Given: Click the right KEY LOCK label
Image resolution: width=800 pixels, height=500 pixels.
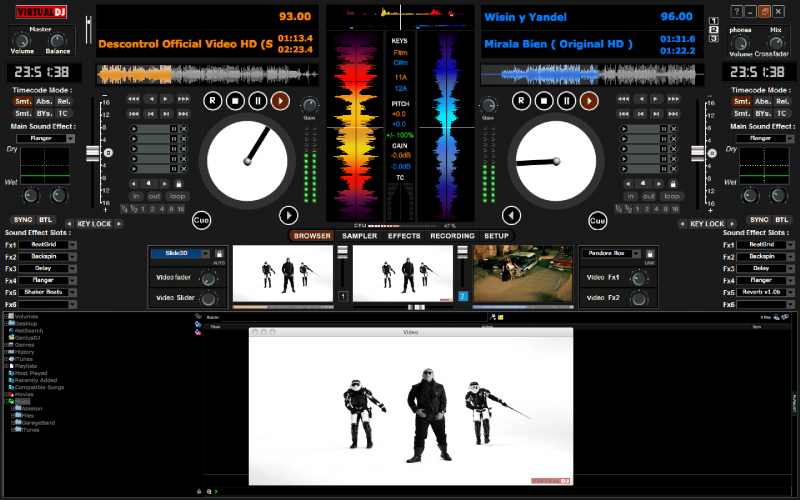Looking at the screenshot, I should [707, 224].
